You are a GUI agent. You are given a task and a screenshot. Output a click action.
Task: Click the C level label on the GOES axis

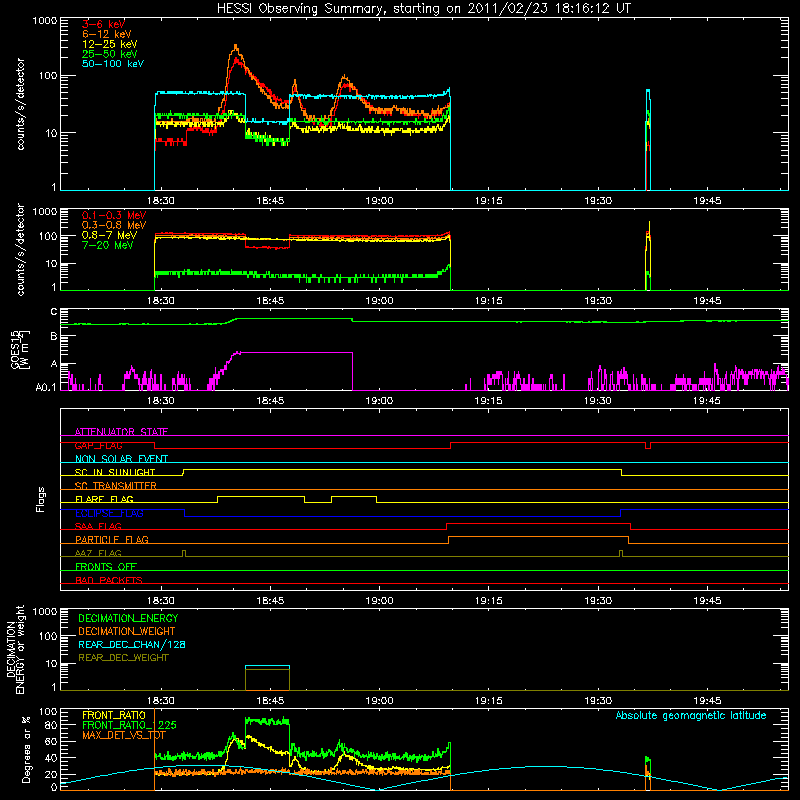click(54, 312)
